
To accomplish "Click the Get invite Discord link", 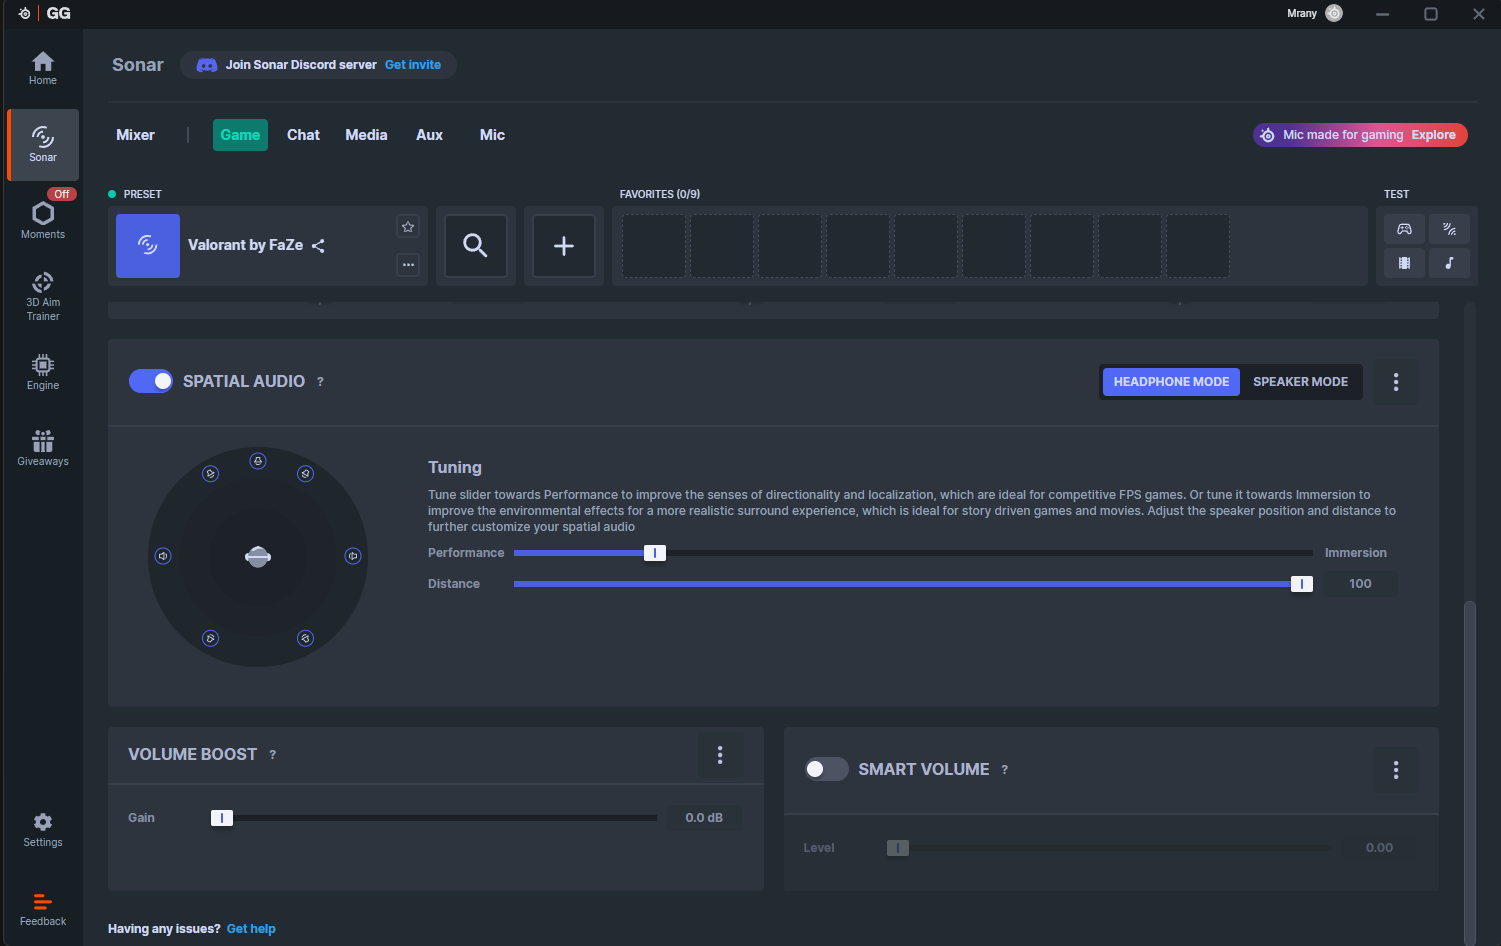I will (x=412, y=65).
